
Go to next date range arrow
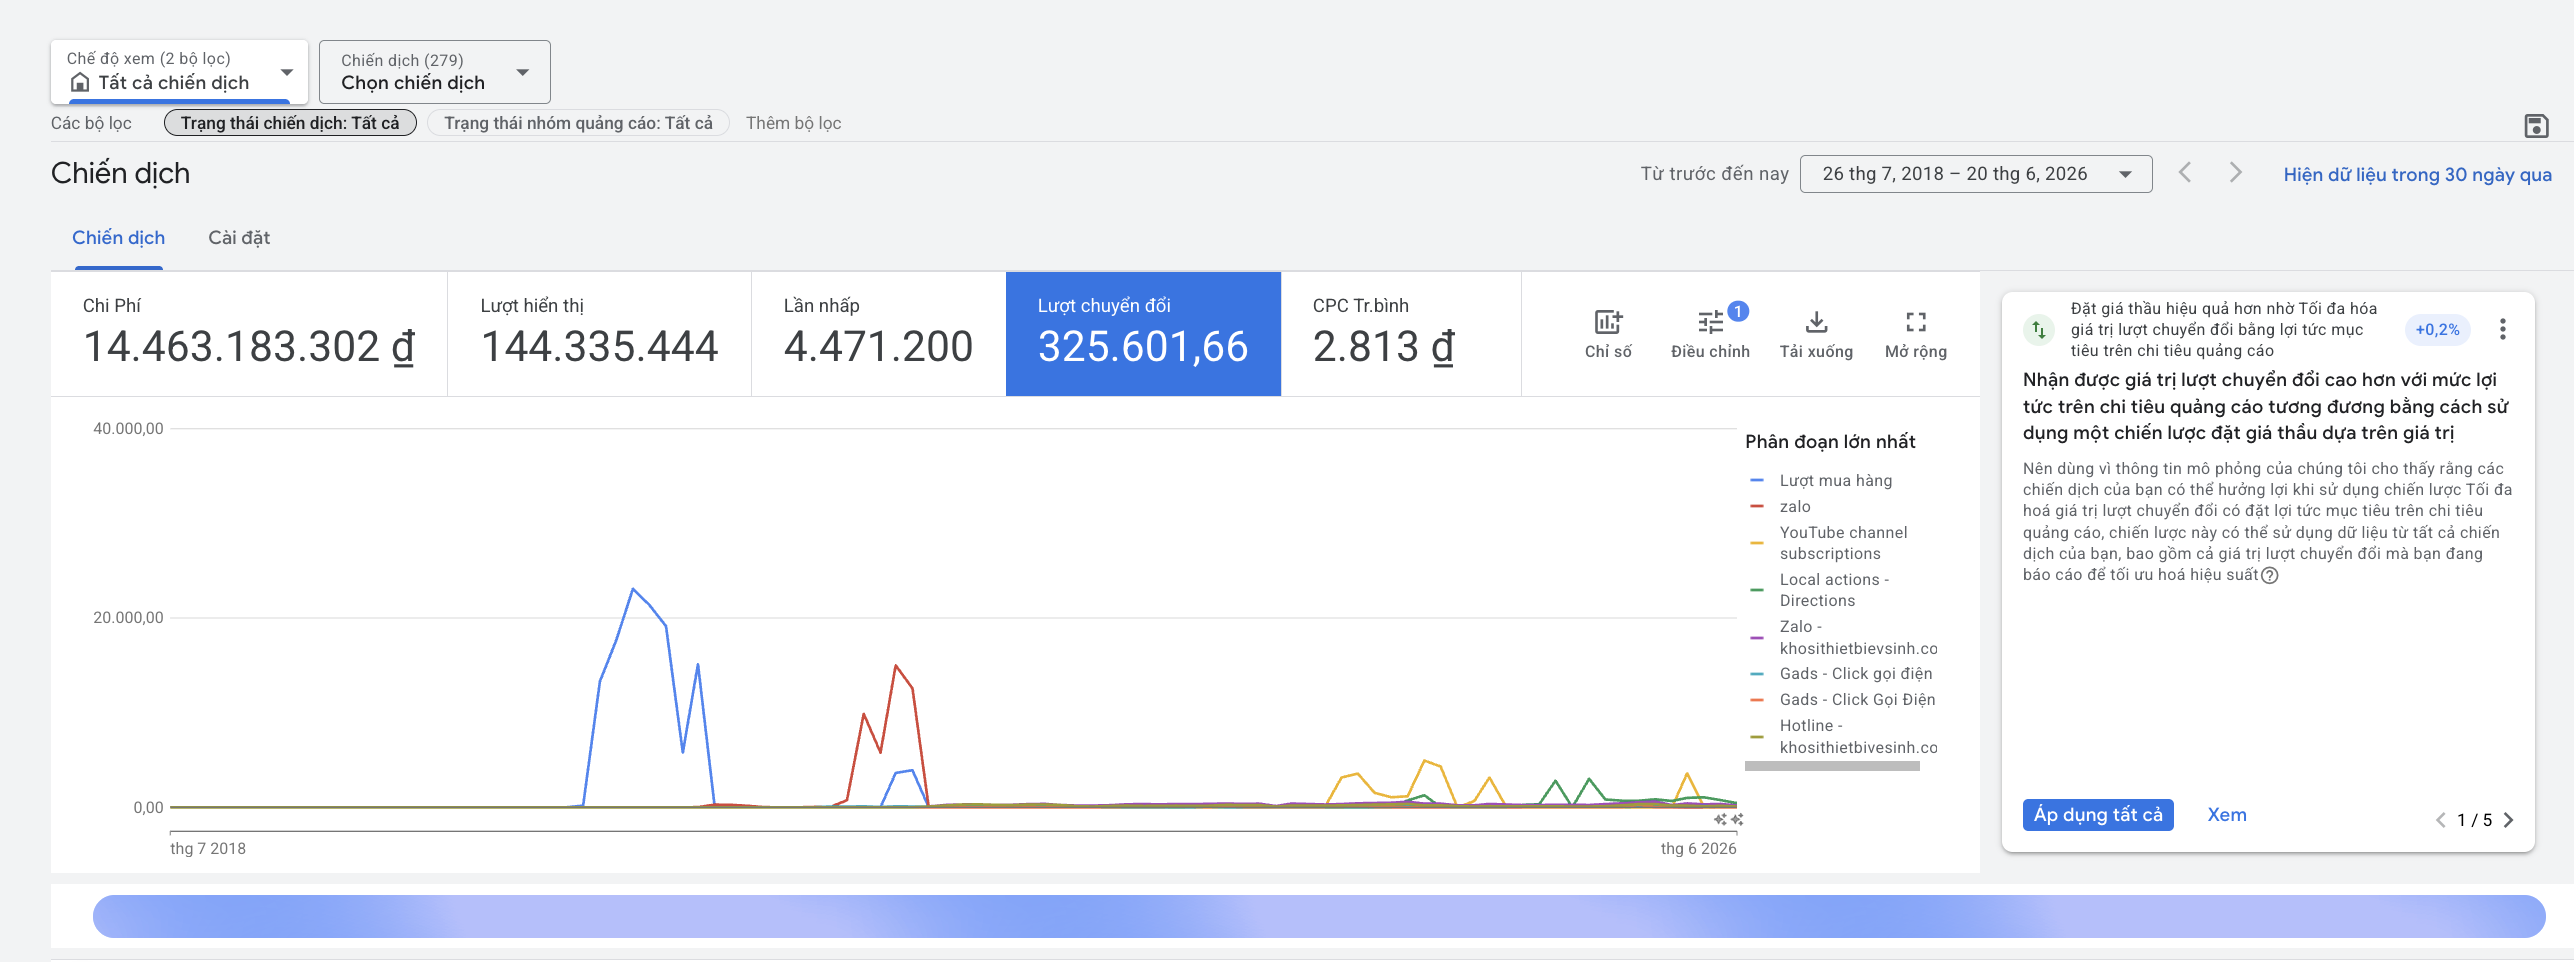[x=2236, y=173]
